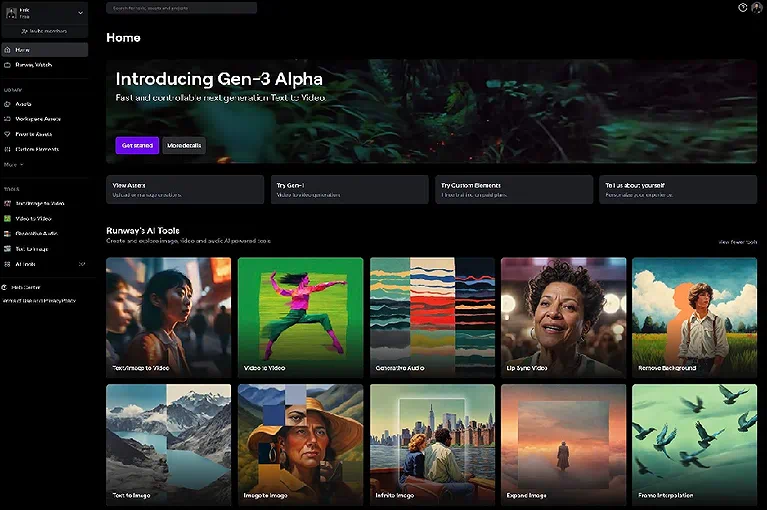Open the Frame Interpolation tool thumbnail
Screen dimensions: 768x510
pos(695,445)
